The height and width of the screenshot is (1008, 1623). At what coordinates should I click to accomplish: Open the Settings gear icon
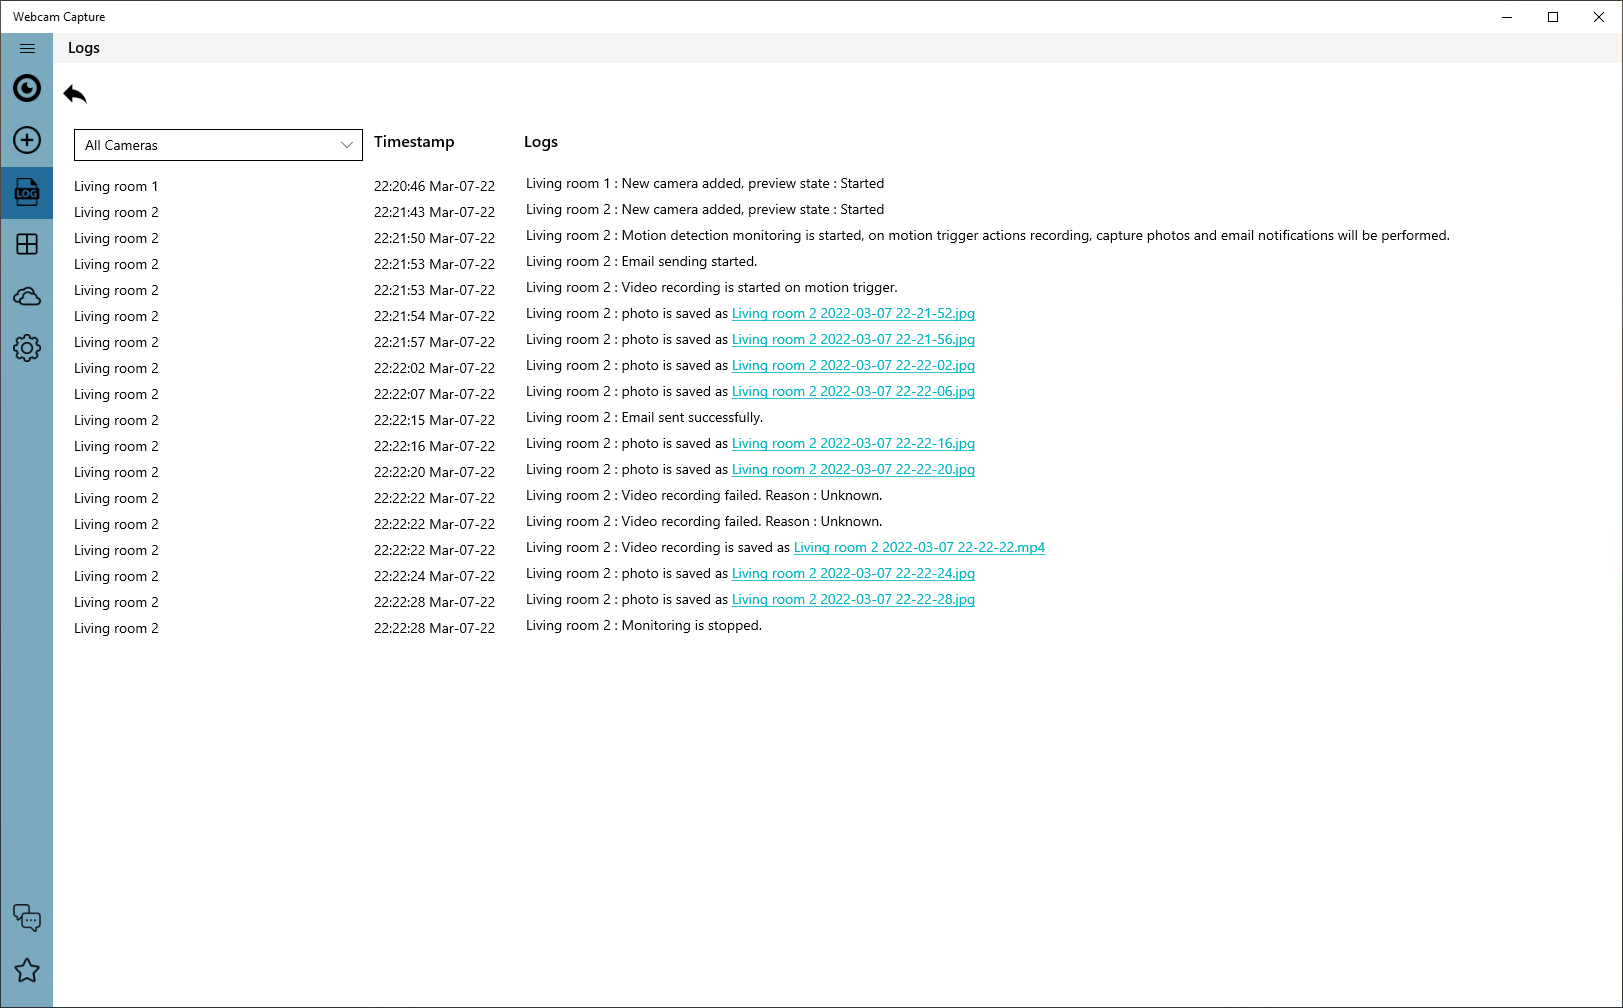coord(27,347)
